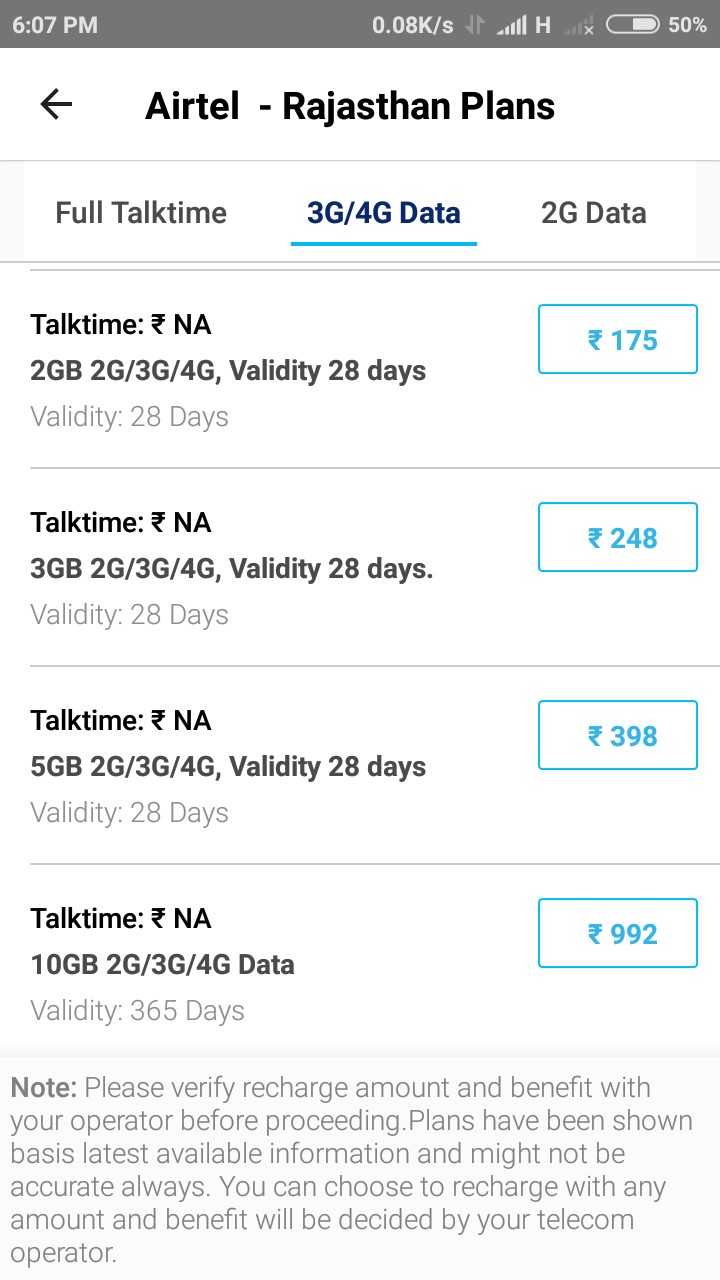
Task: Tap the 3GB 2G/3G/4G plan description
Action: (232, 569)
